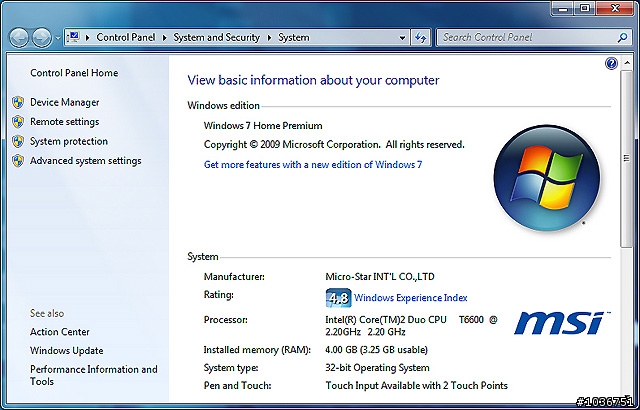
Task: Click 'Micro-Star INT'L CO.,LTD' manufacturer value
Action: (x=380, y=277)
